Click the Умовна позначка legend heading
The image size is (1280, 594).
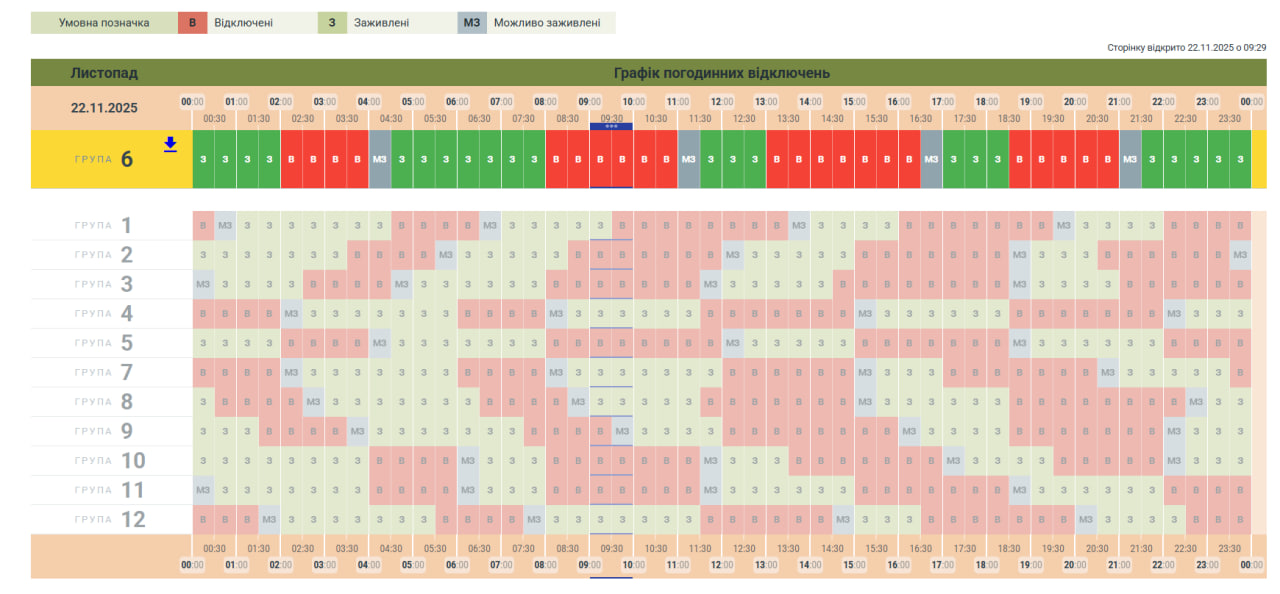(x=104, y=22)
